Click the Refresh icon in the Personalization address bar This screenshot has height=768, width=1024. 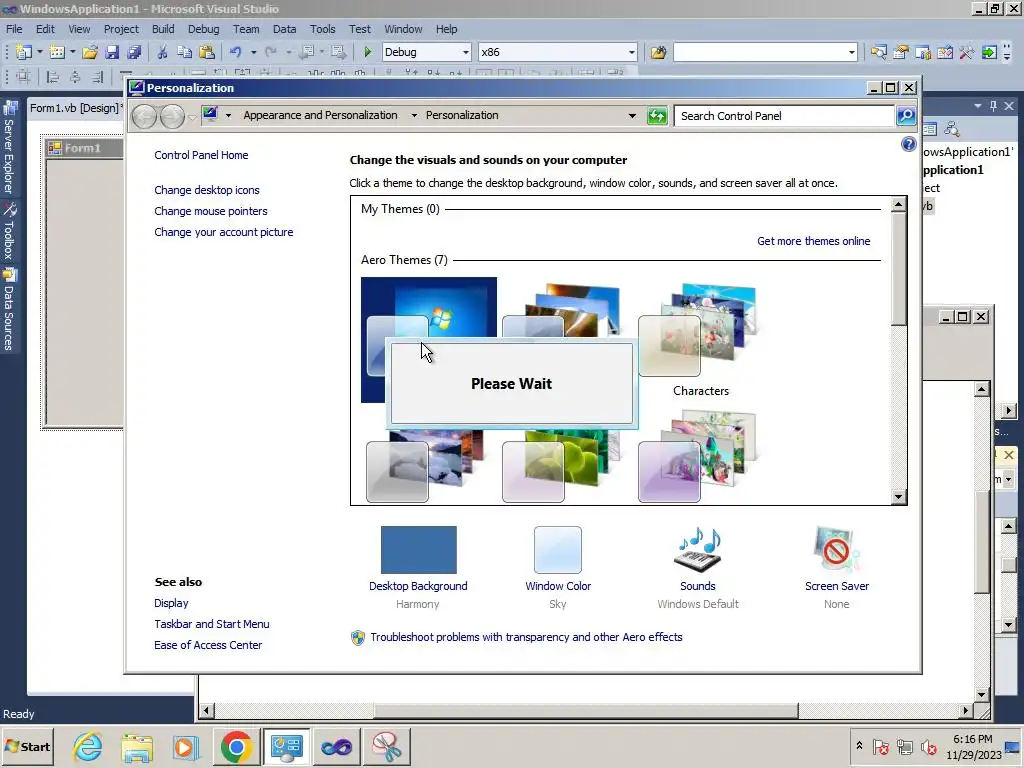[x=657, y=116]
